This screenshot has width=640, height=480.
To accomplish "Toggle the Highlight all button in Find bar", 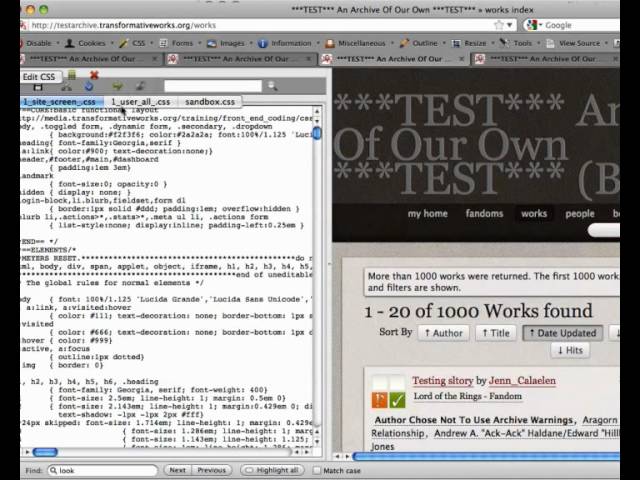I will pos(272,470).
